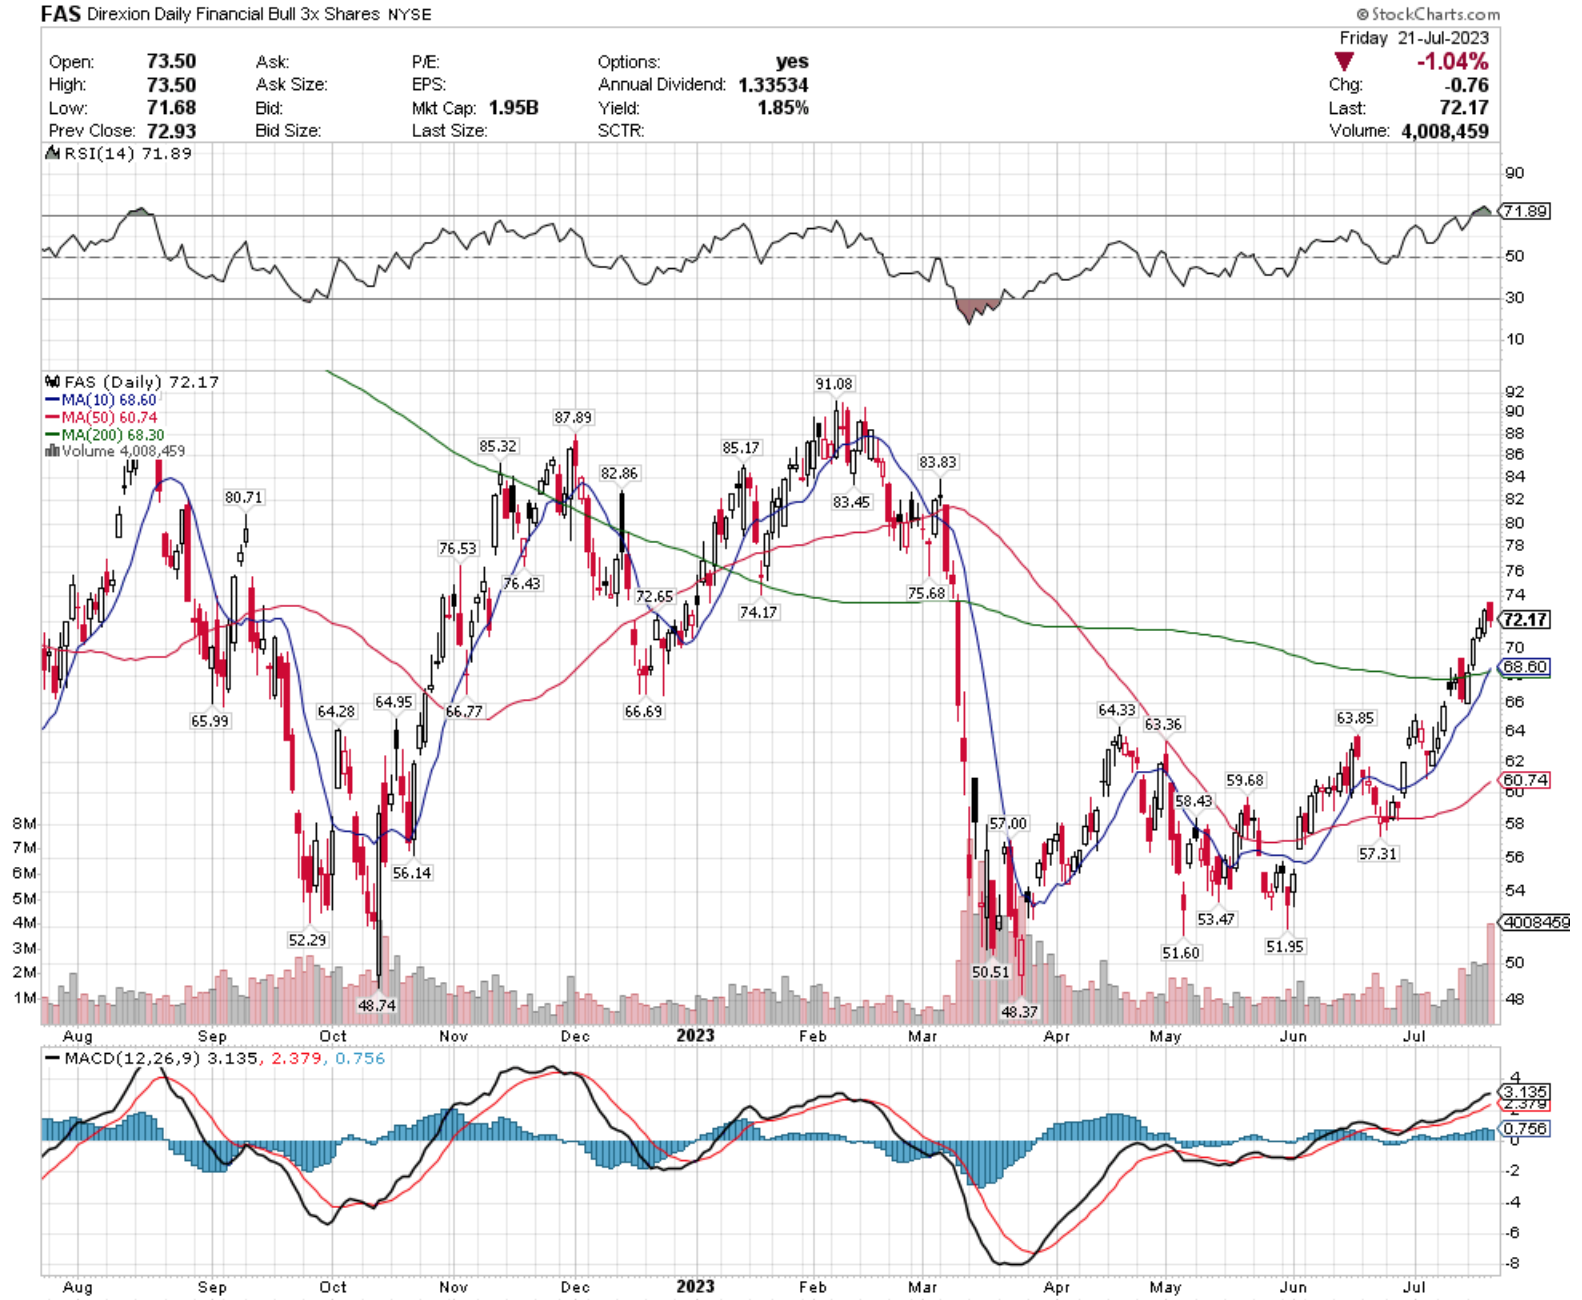The image size is (1582, 1300).
Task: Click the -1.04% change percentage
Action: pos(1452,62)
